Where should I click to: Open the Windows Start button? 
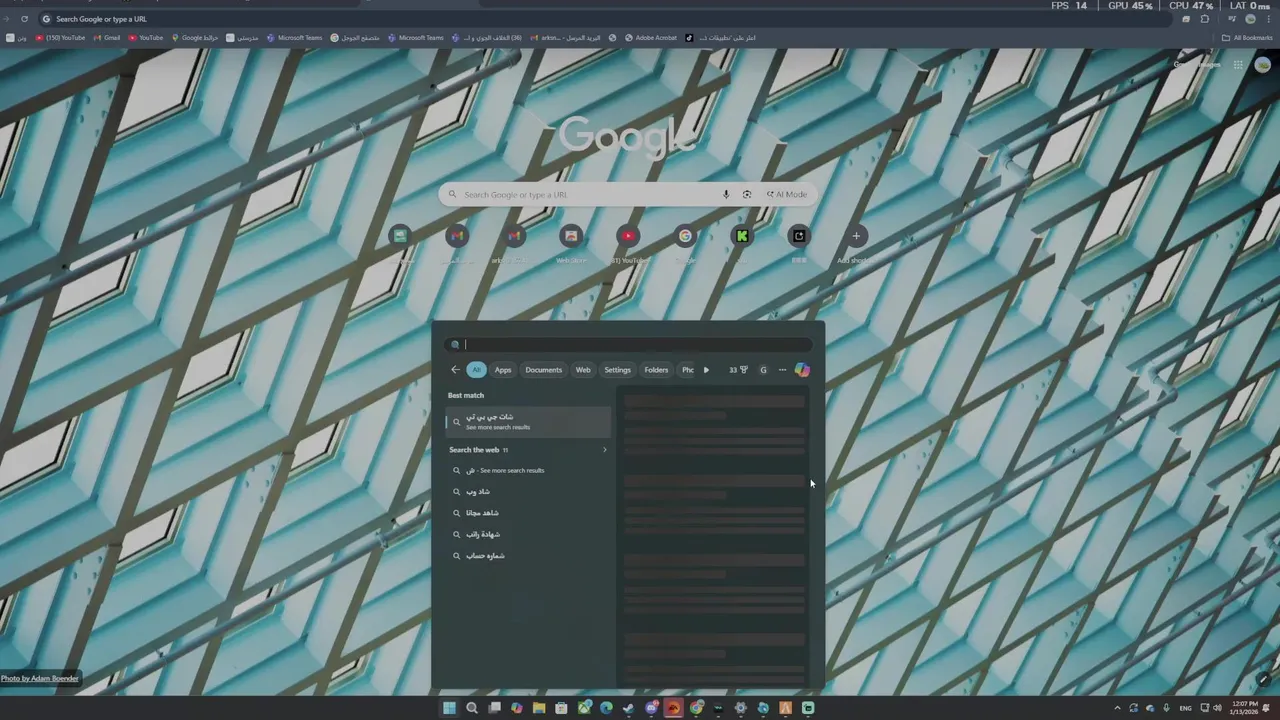[449, 708]
